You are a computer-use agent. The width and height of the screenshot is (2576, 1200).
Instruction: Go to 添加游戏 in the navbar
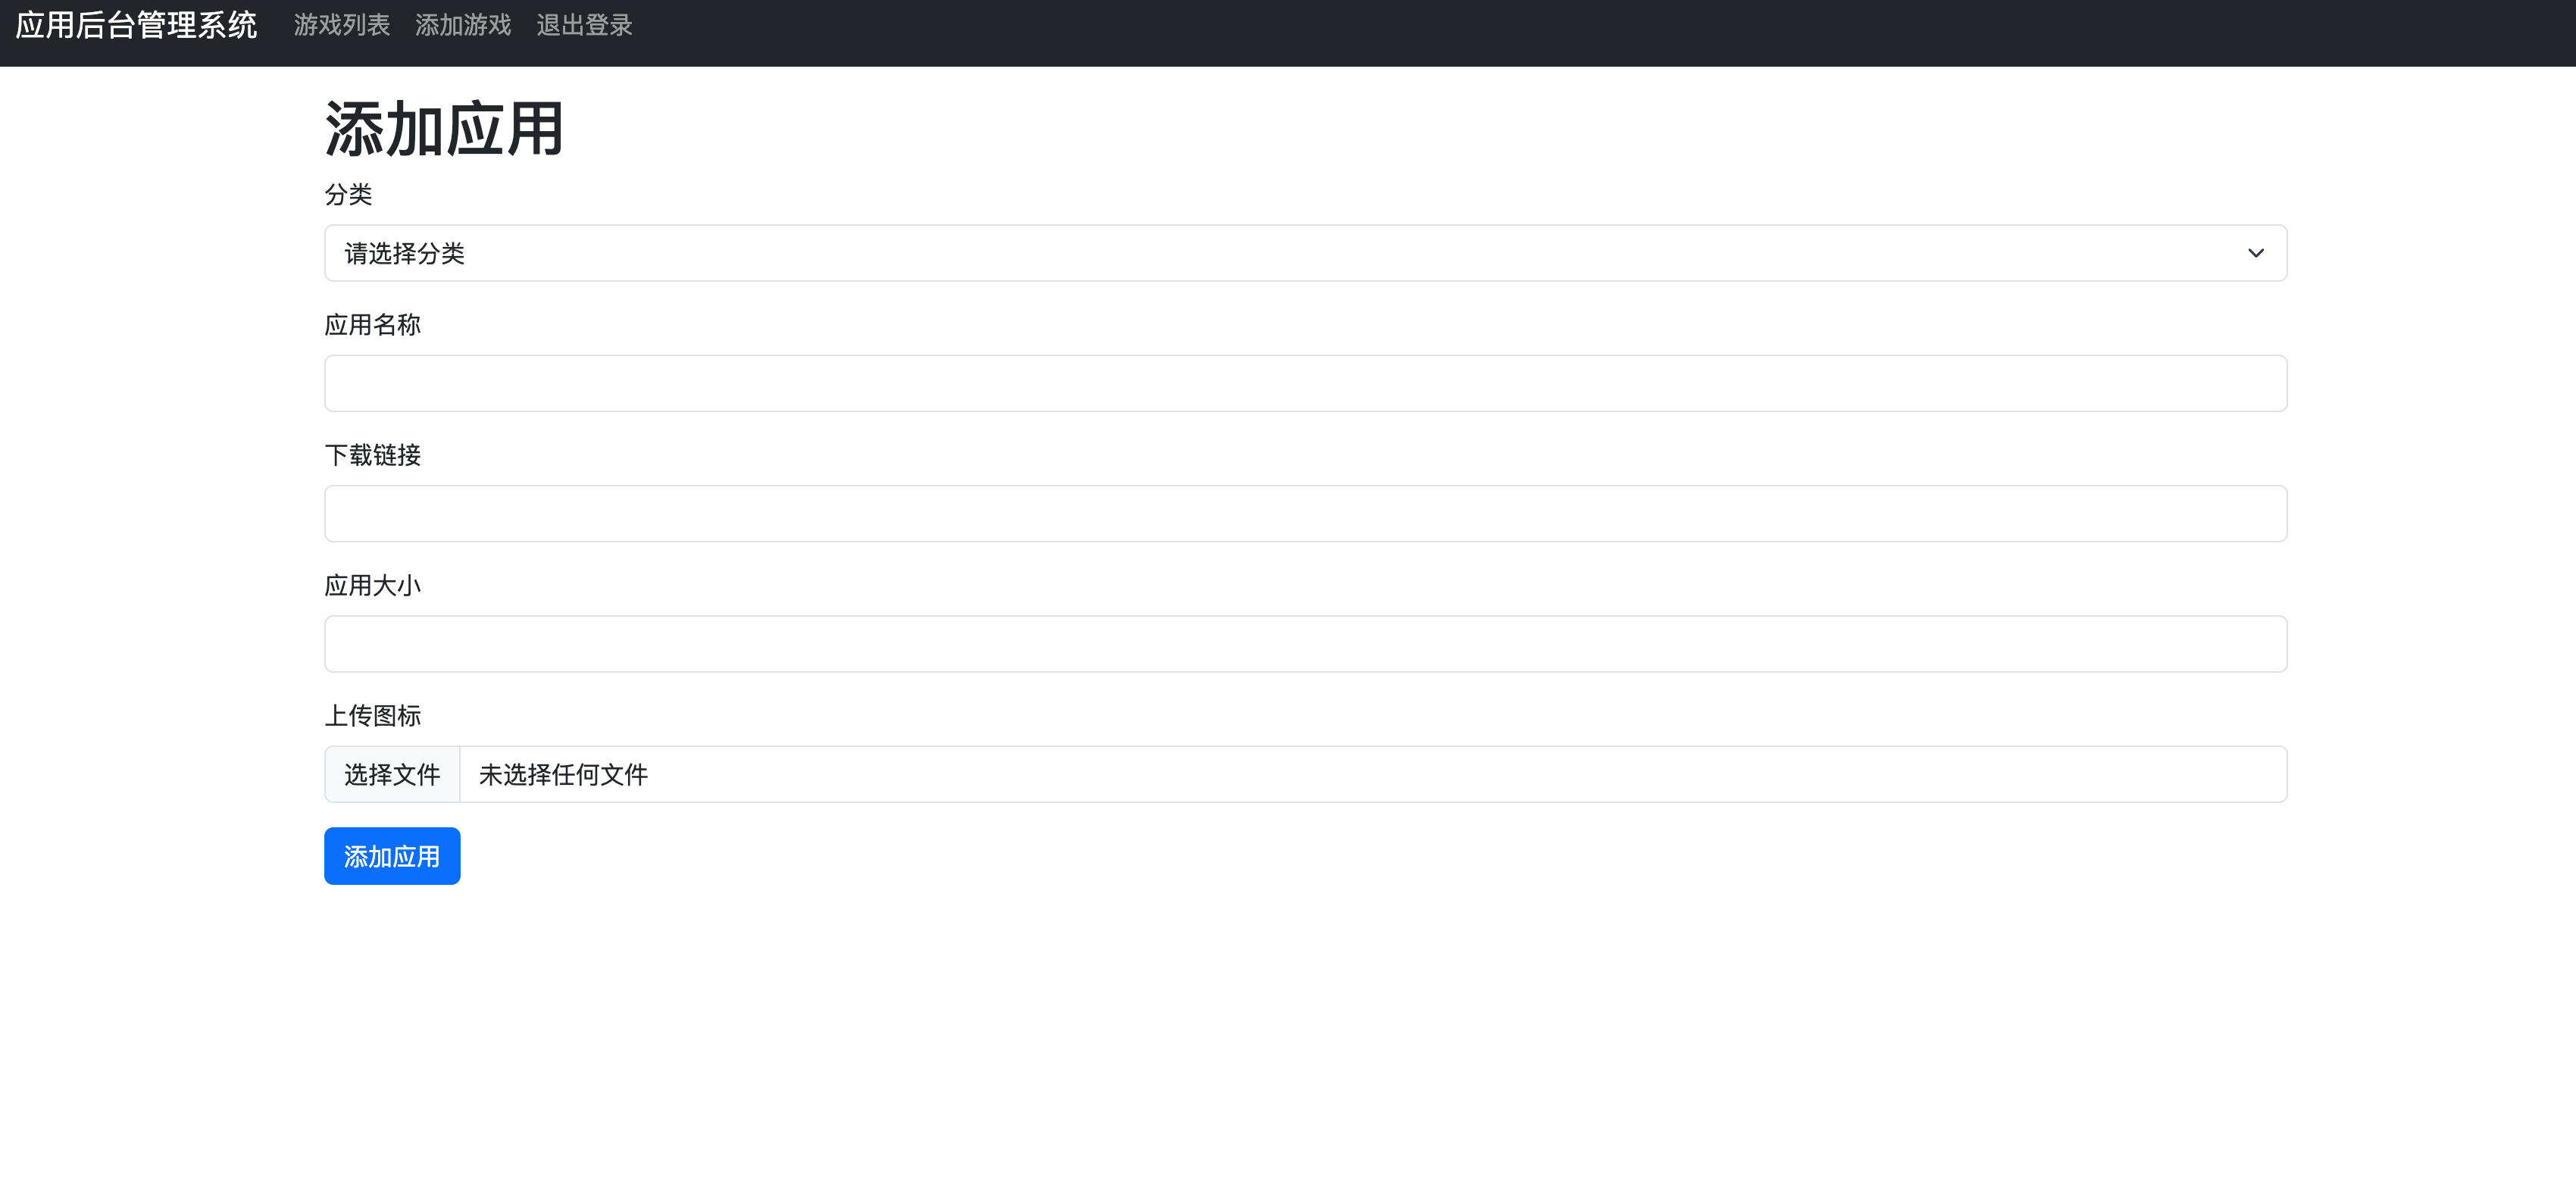pos(463,25)
